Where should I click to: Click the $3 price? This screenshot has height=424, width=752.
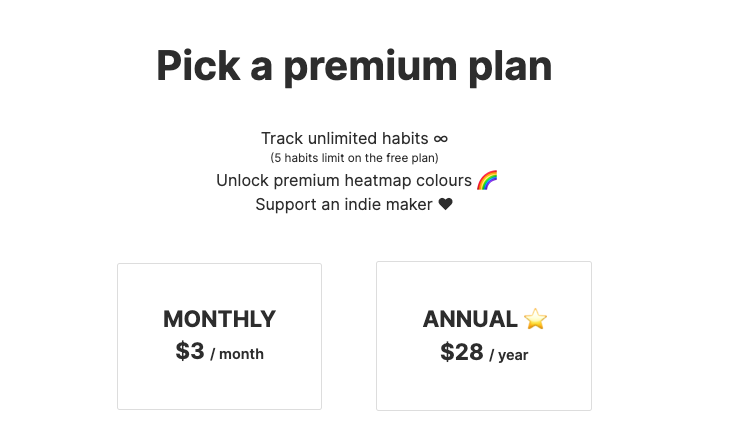pos(190,351)
